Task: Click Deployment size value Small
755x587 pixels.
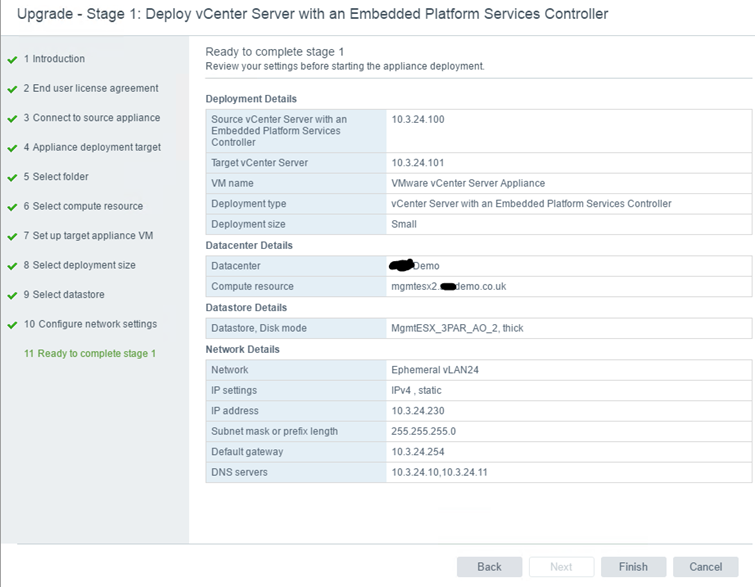Action: click(404, 224)
